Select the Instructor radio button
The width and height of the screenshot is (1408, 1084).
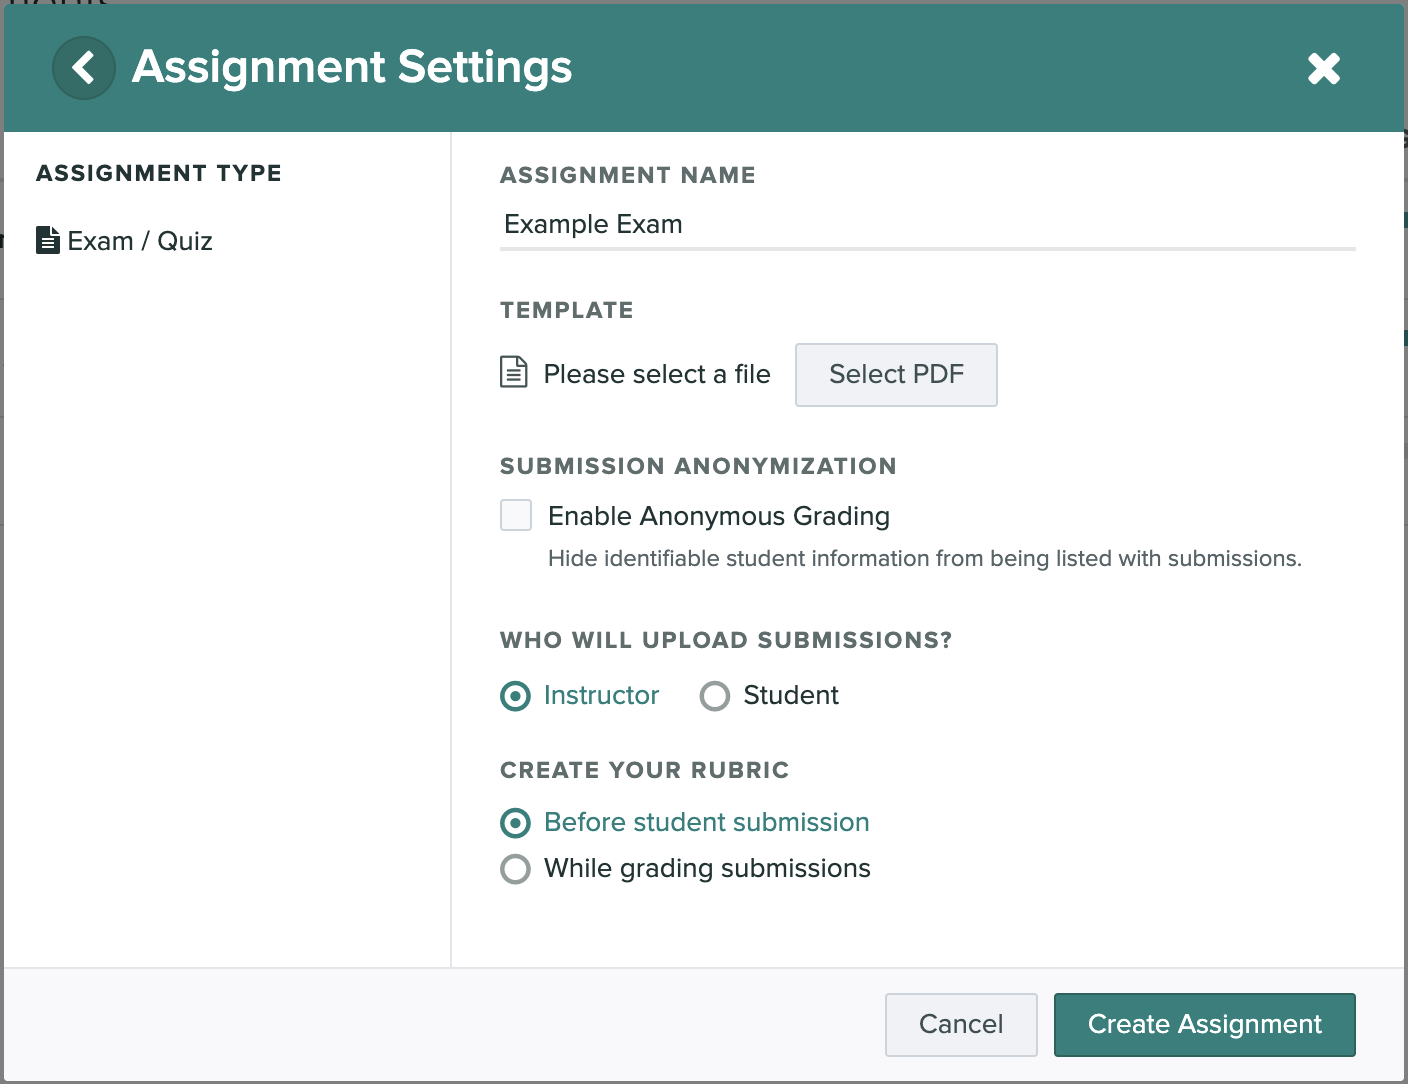515,696
